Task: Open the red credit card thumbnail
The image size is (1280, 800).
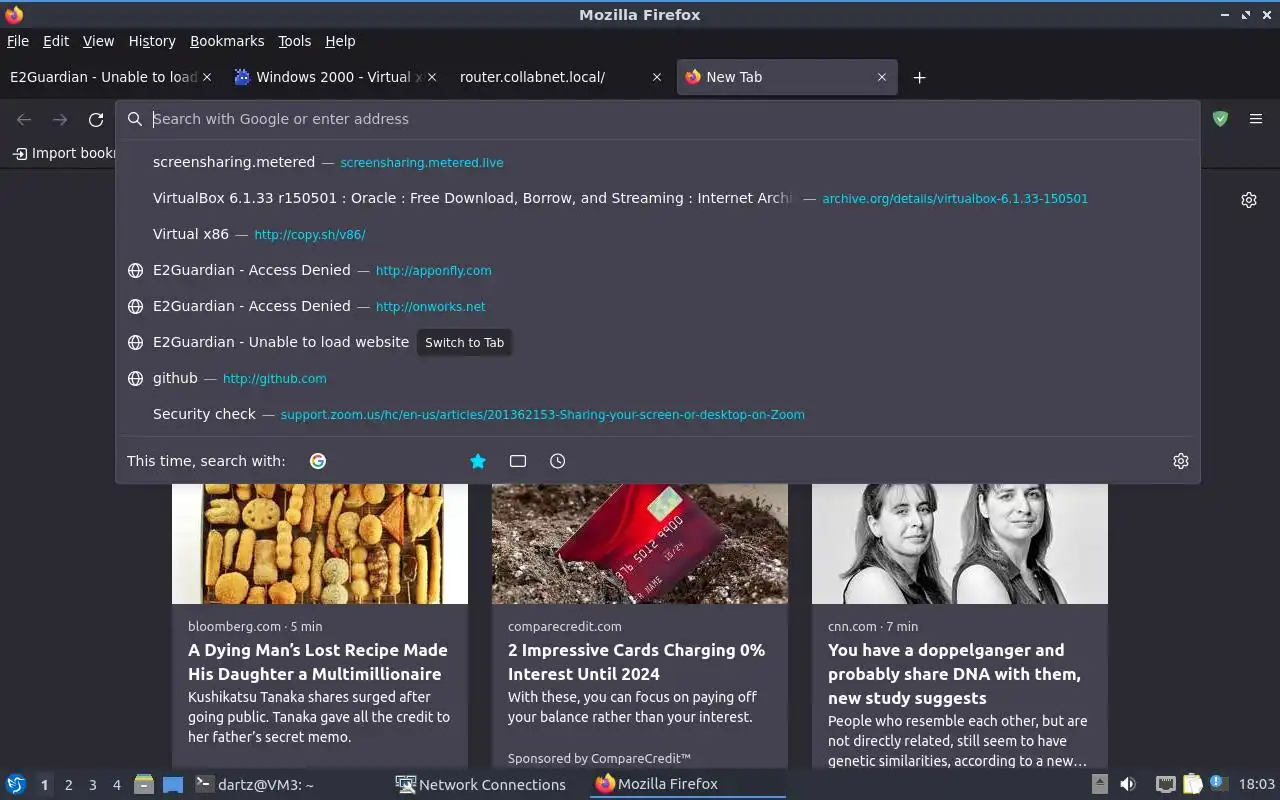Action: pyautogui.click(x=640, y=544)
